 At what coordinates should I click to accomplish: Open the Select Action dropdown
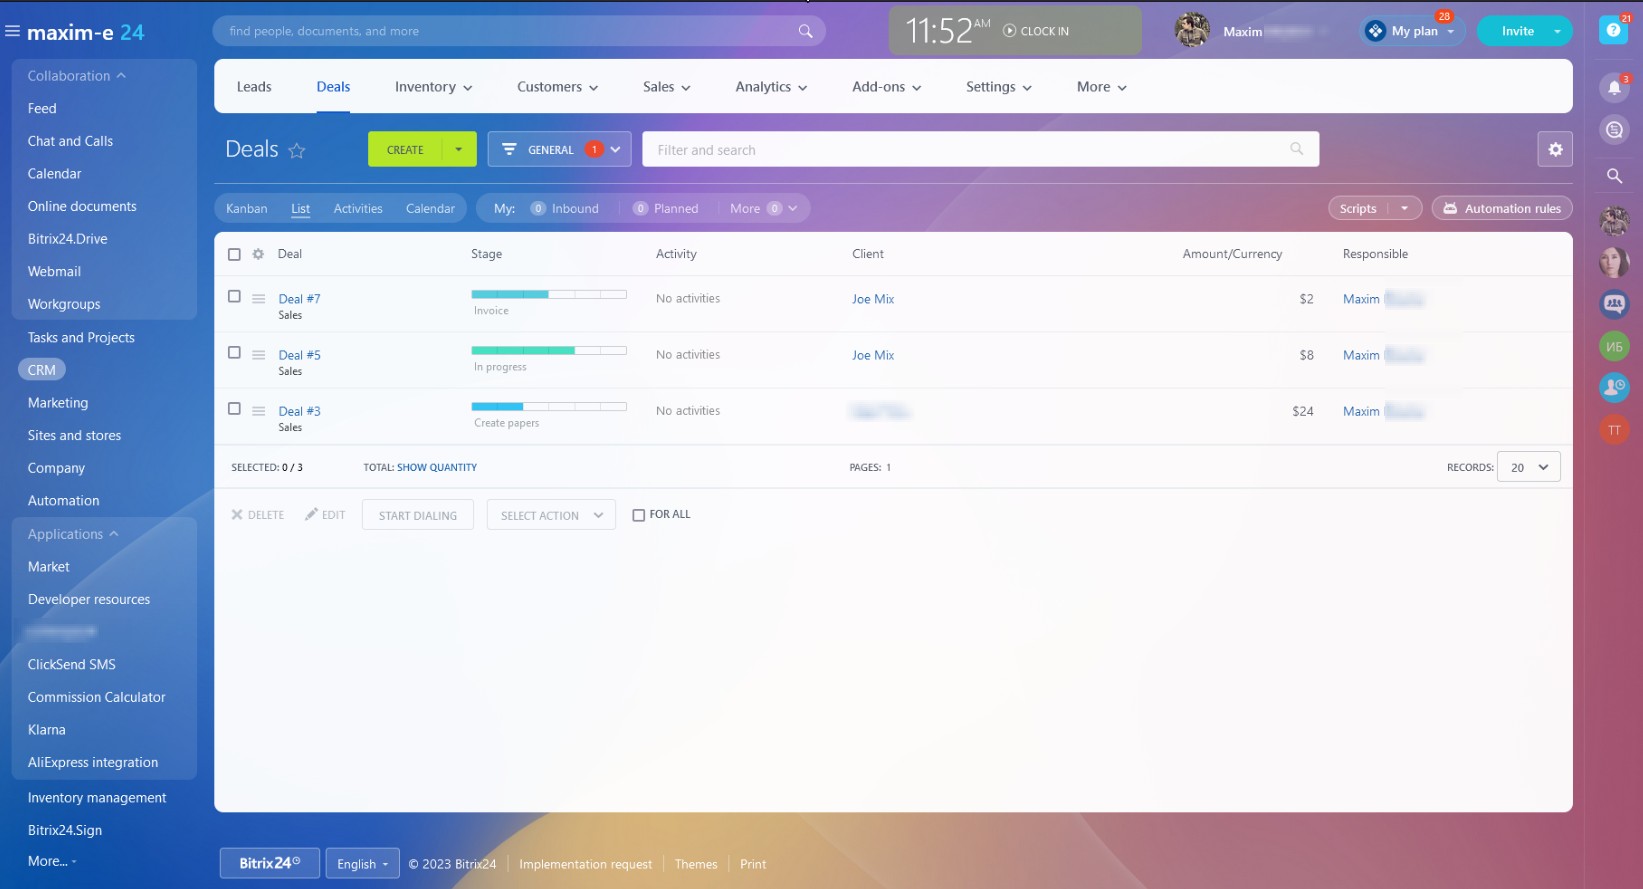tap(551, 515)
